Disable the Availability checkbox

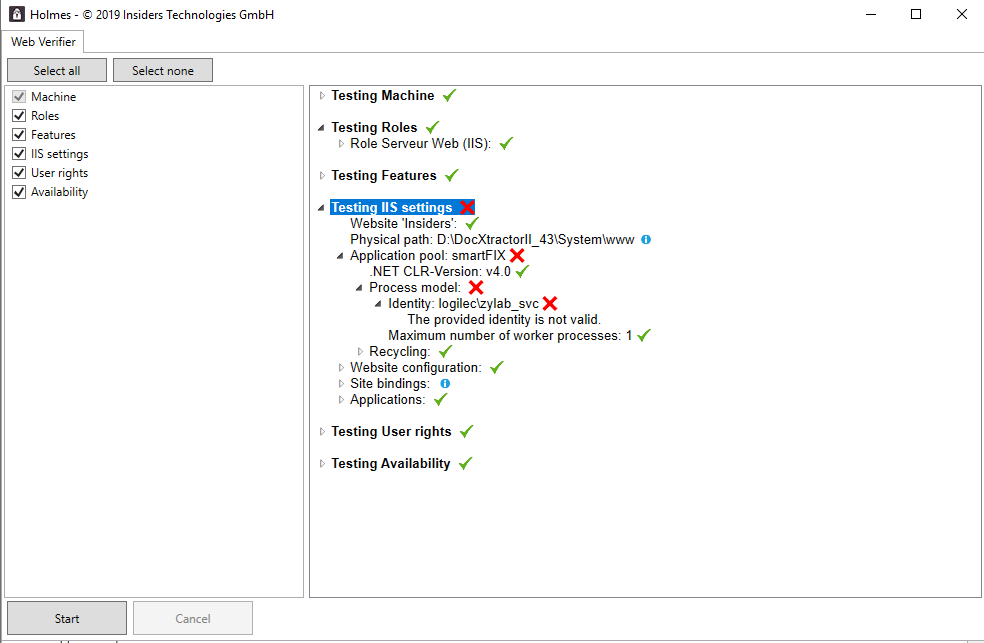pyautogui.click(x=18, y=192)
